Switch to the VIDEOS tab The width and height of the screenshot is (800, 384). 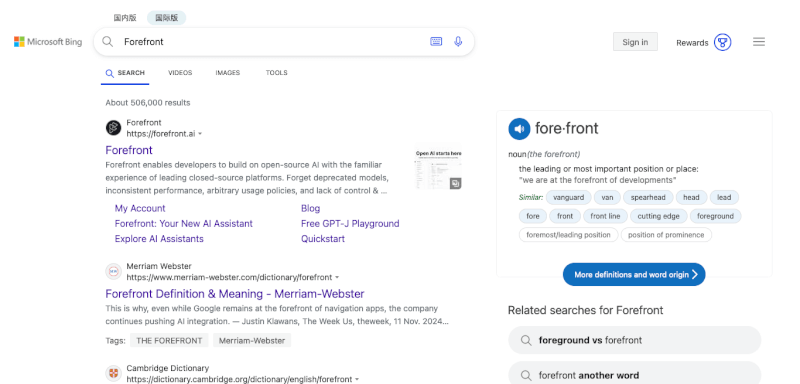click(180, 73)
